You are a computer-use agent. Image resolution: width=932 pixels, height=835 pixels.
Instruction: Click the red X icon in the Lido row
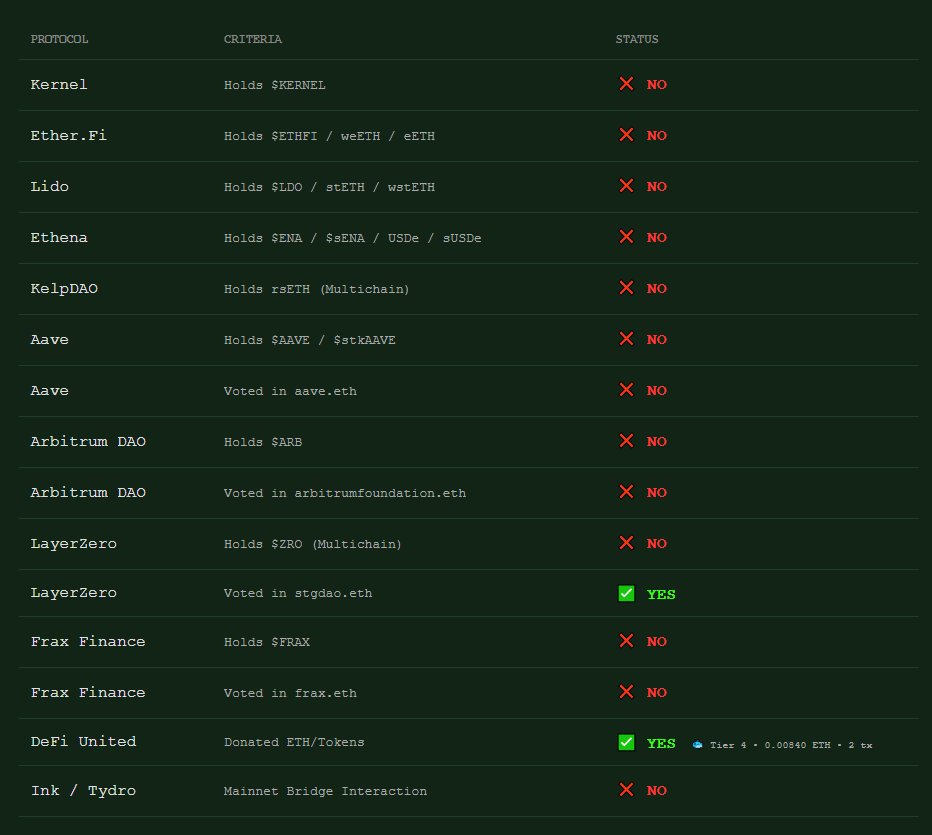[x=626, y=186]
